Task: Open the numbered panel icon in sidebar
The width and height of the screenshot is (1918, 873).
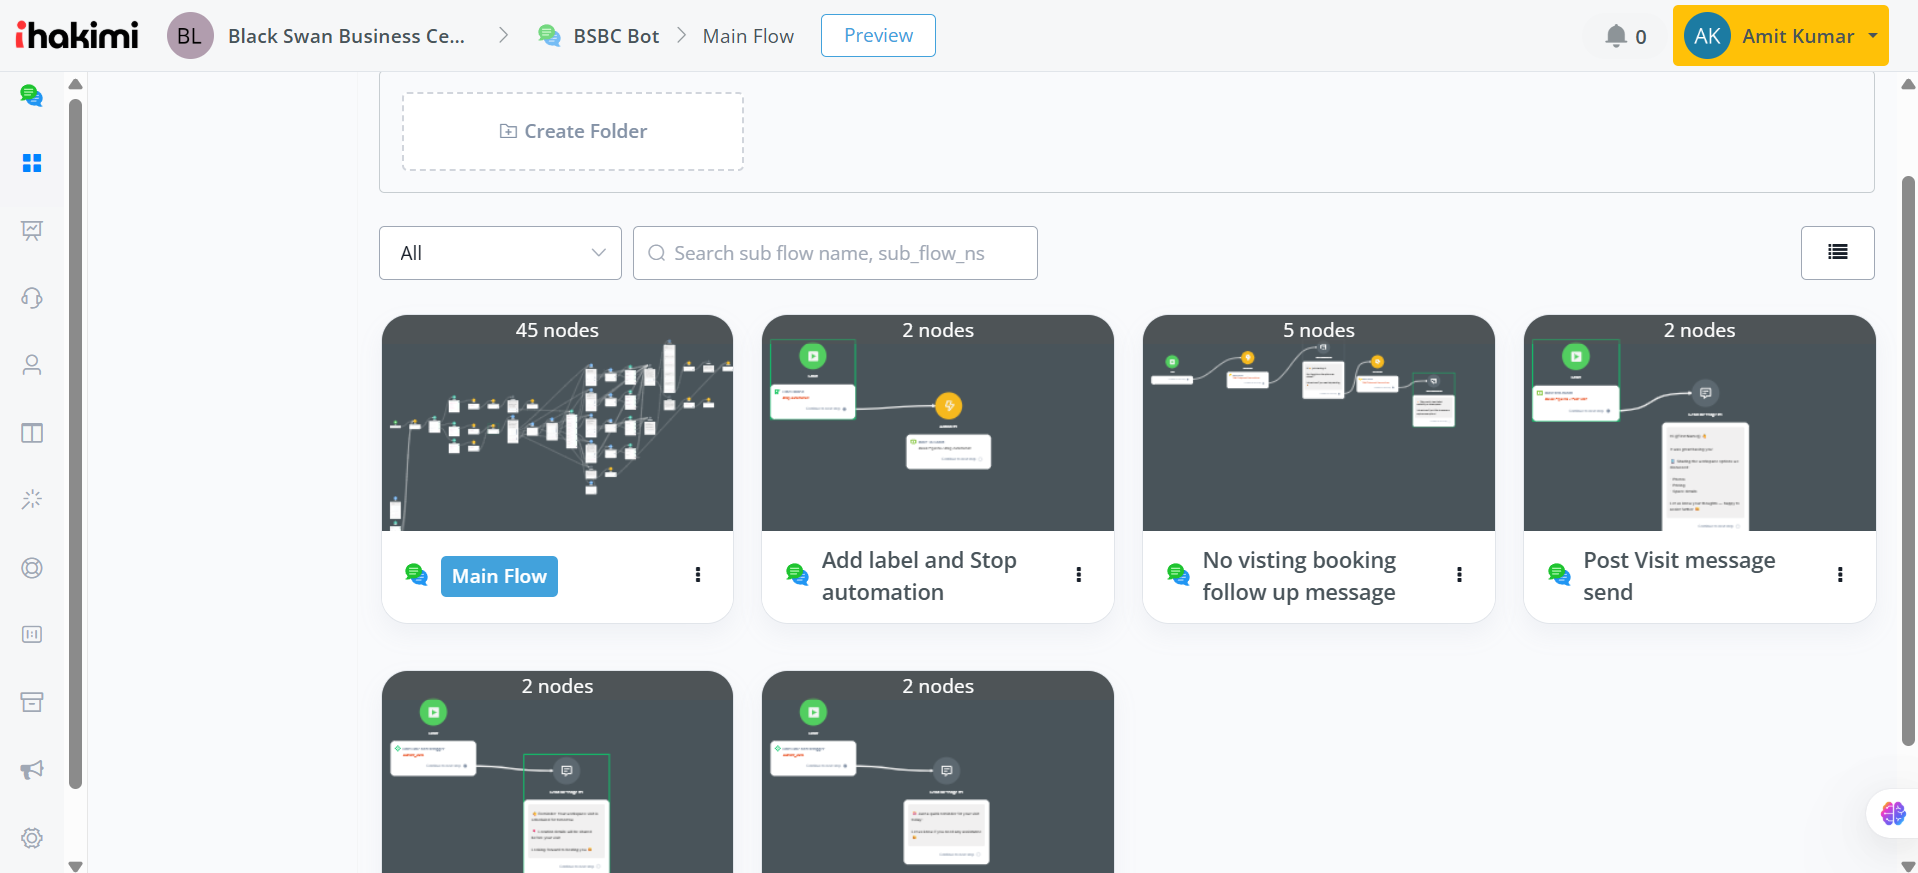Action: coord(32,635)
